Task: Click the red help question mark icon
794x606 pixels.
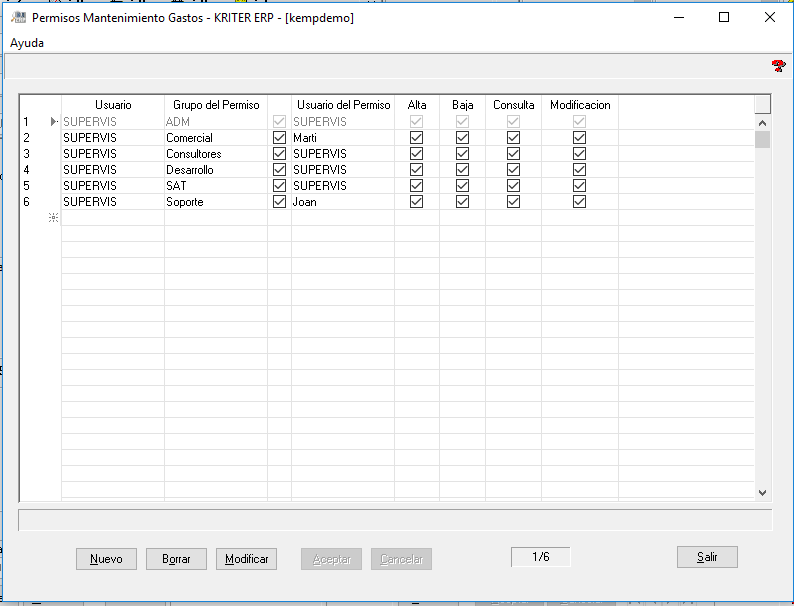Action: [778, 66]
